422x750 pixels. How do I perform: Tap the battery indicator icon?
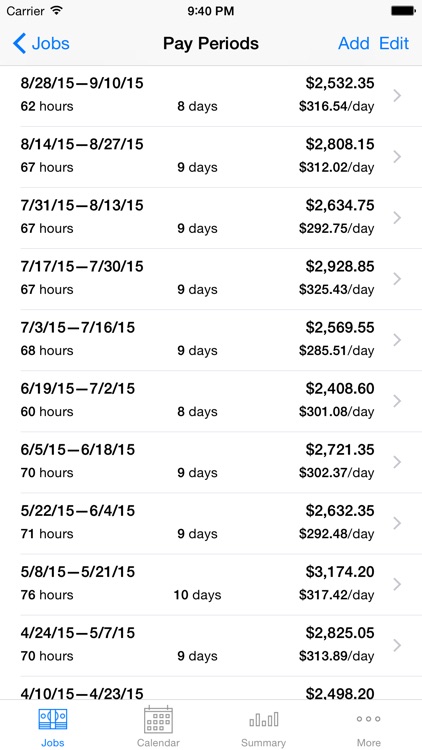point(403,11)
